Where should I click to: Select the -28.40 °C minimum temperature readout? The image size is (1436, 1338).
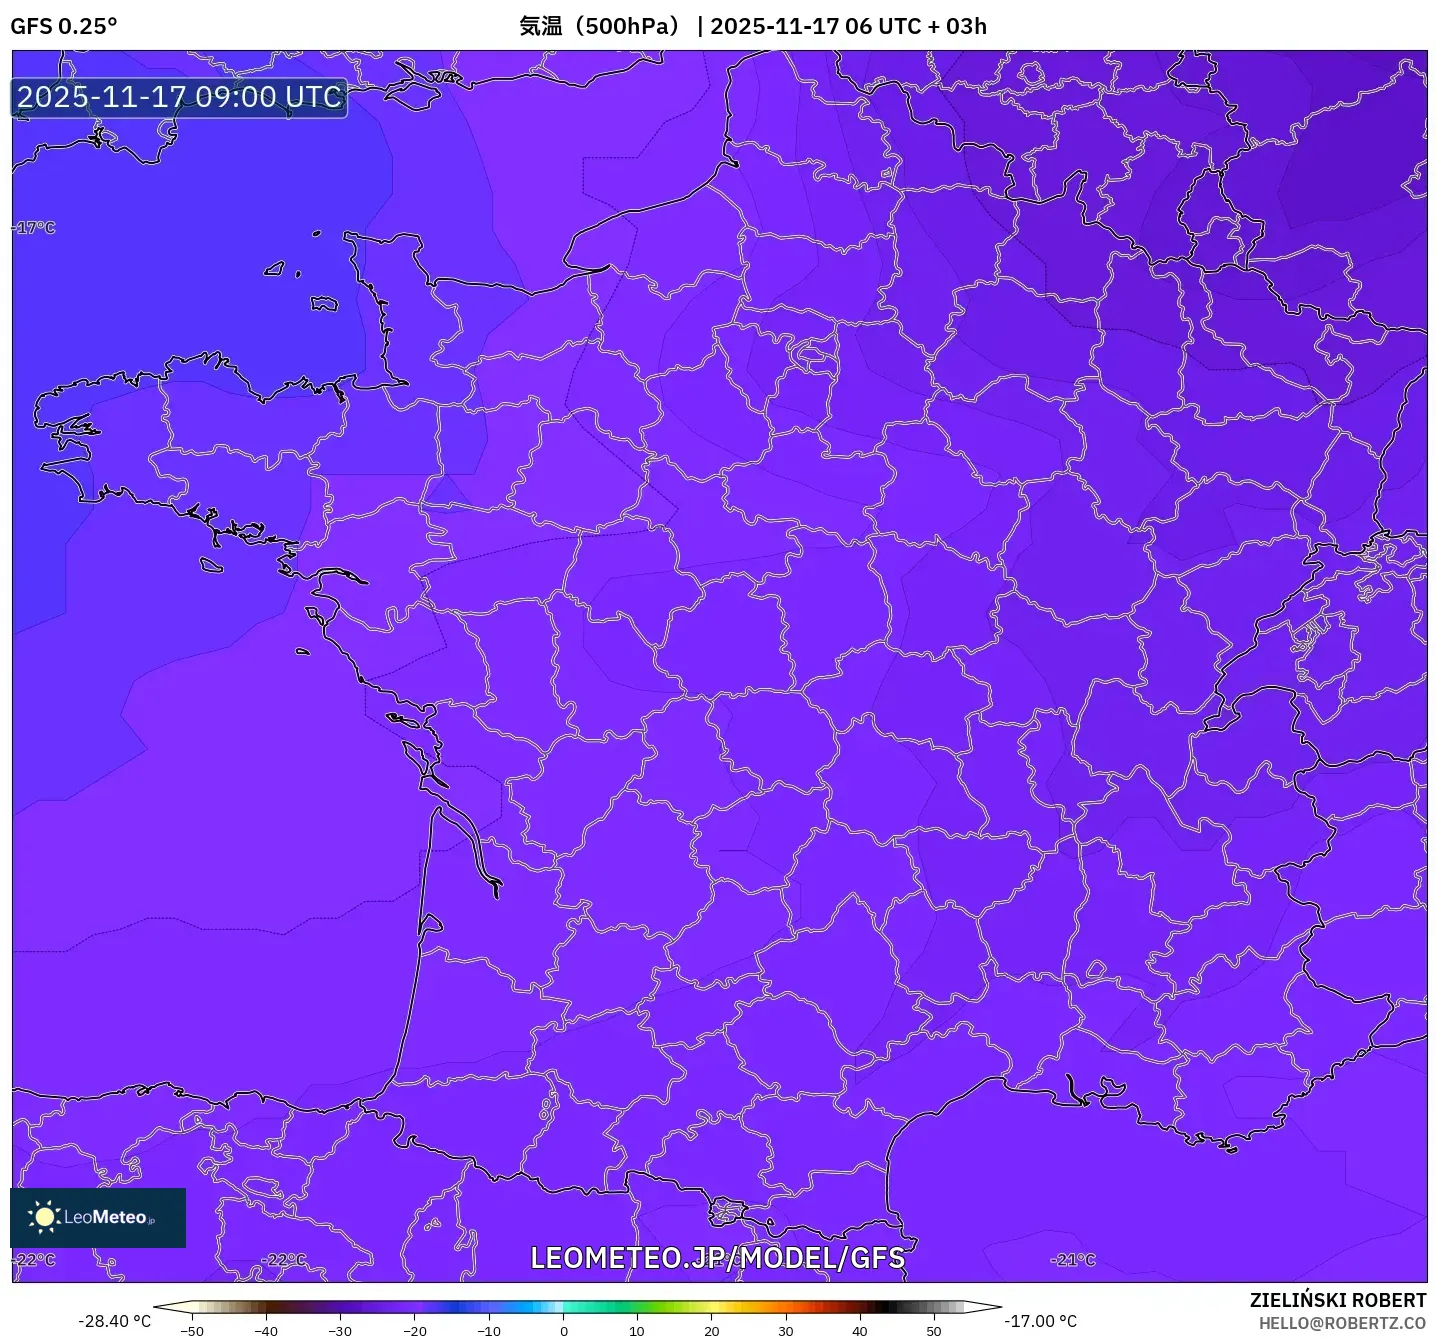pos(114,1320)
